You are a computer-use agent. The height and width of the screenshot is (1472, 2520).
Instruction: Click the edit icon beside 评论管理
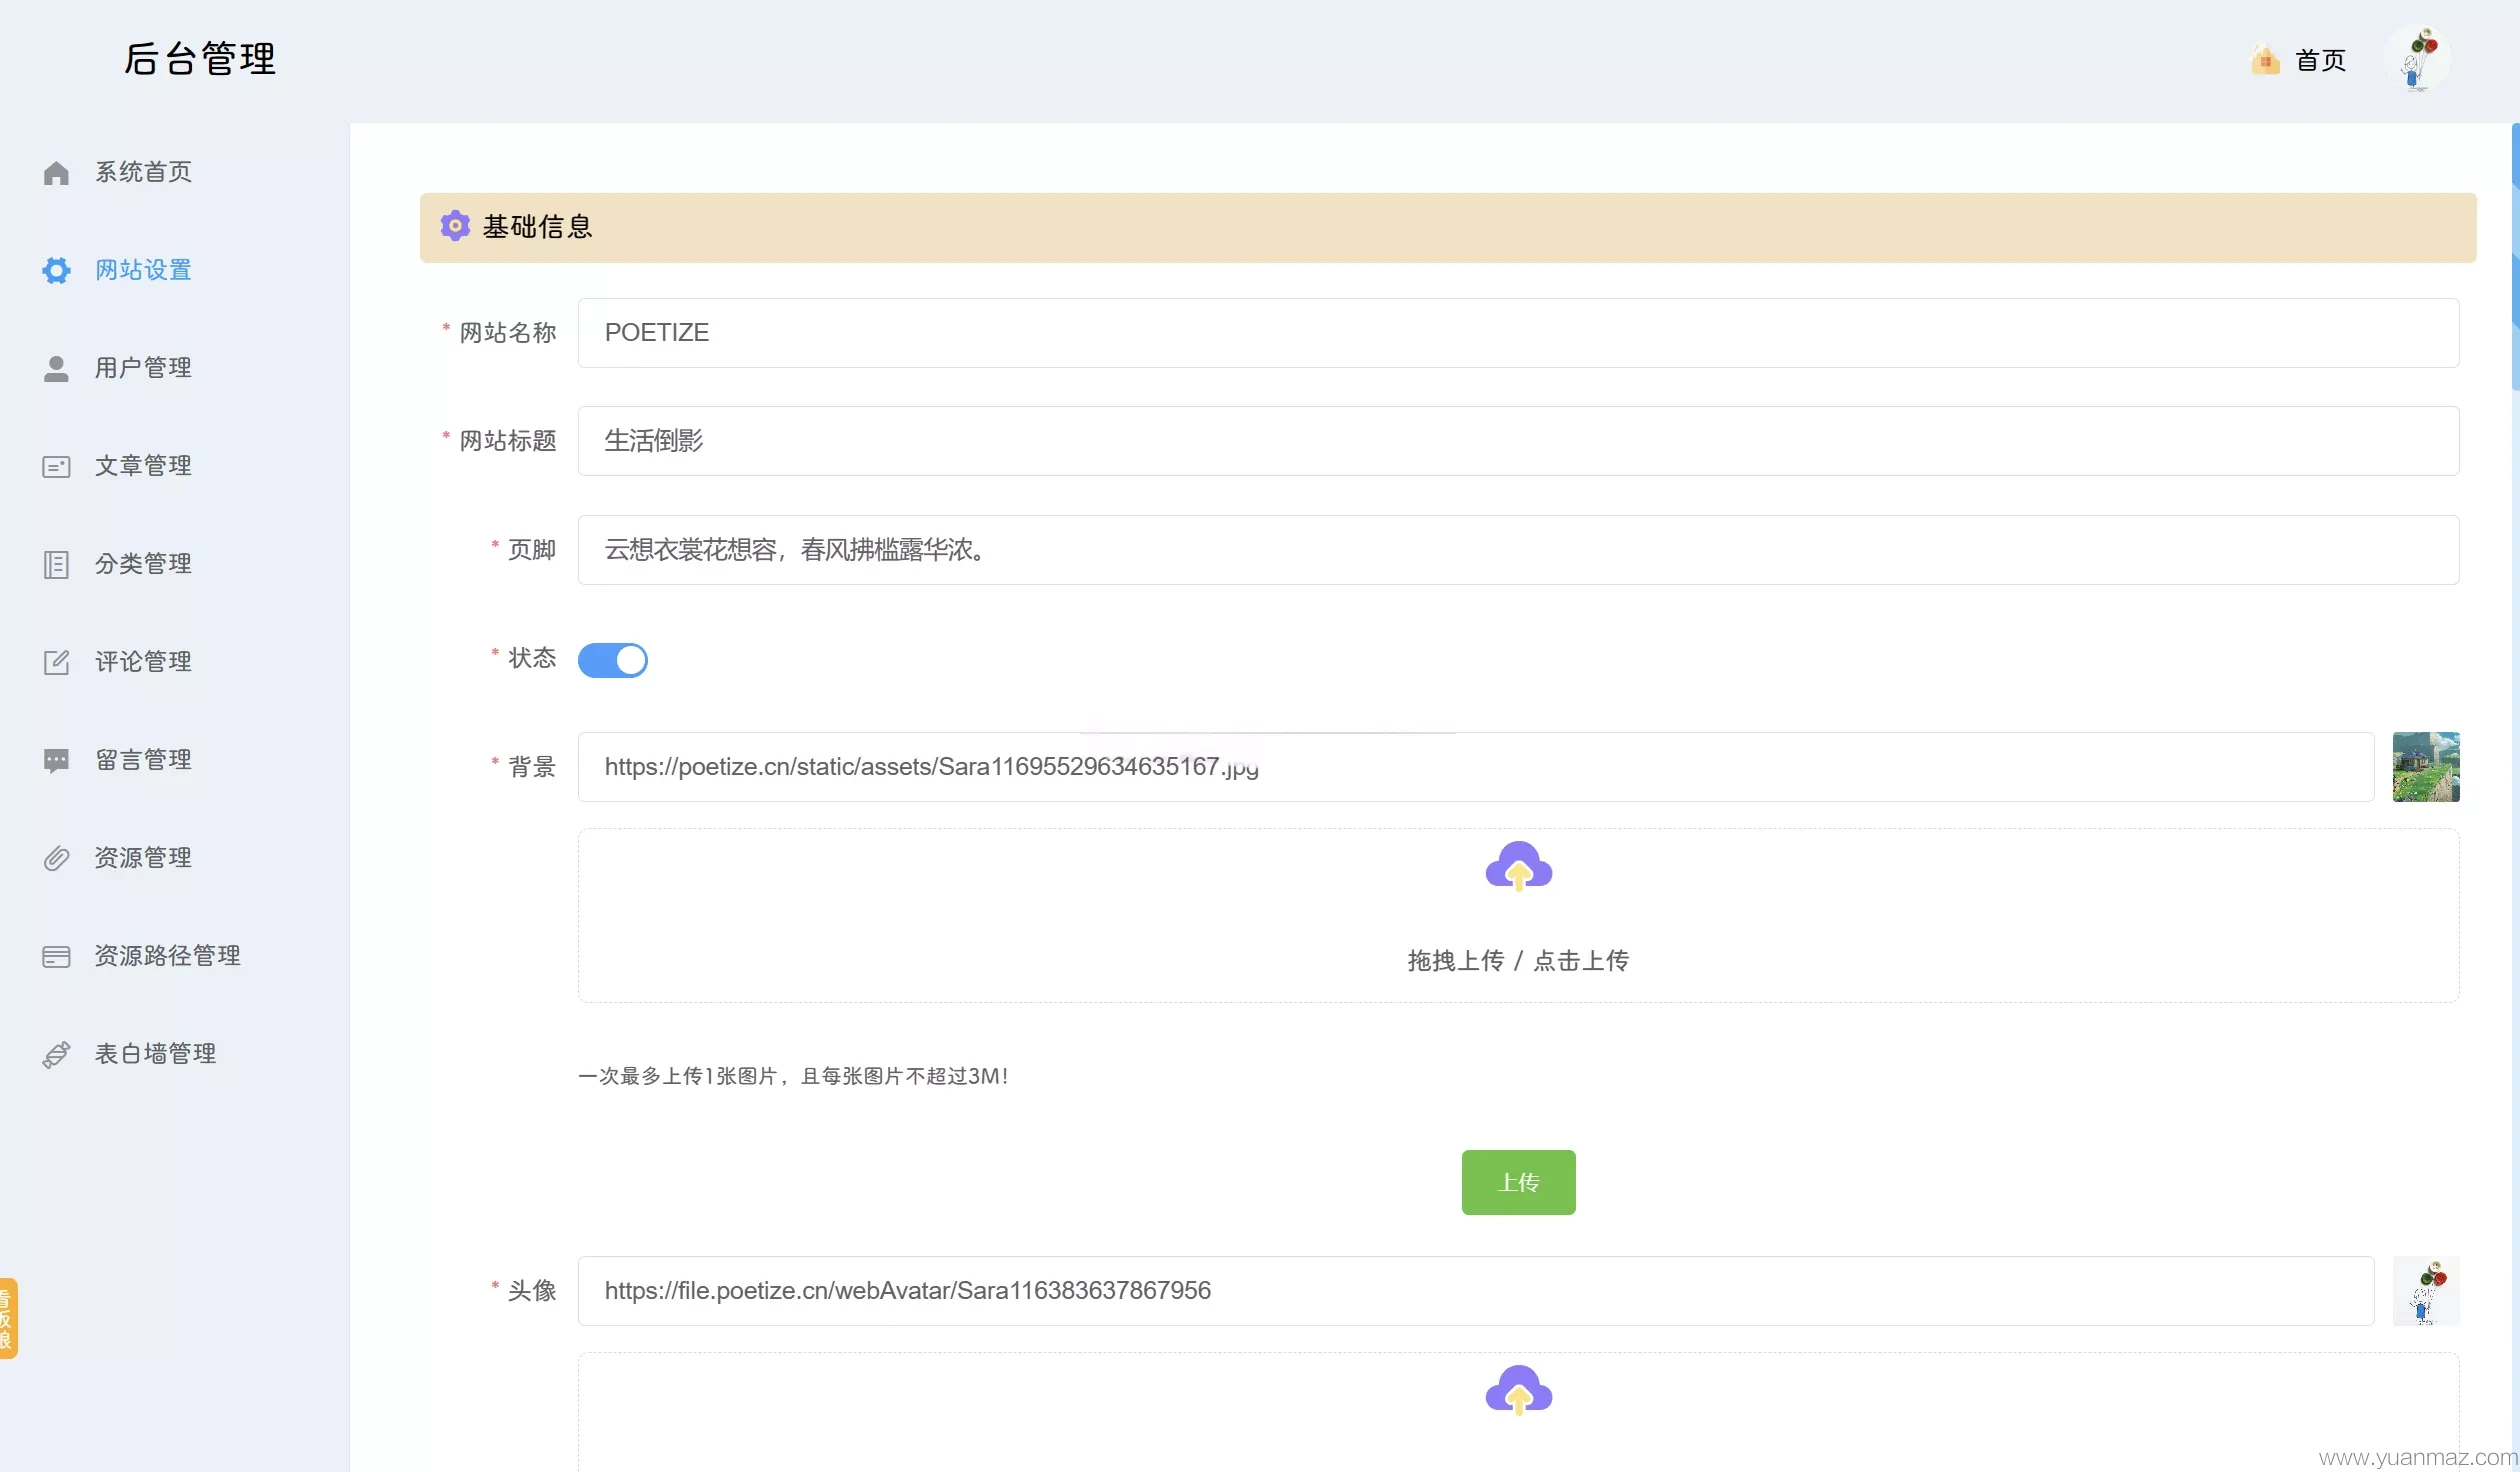[x=56, y=662]
